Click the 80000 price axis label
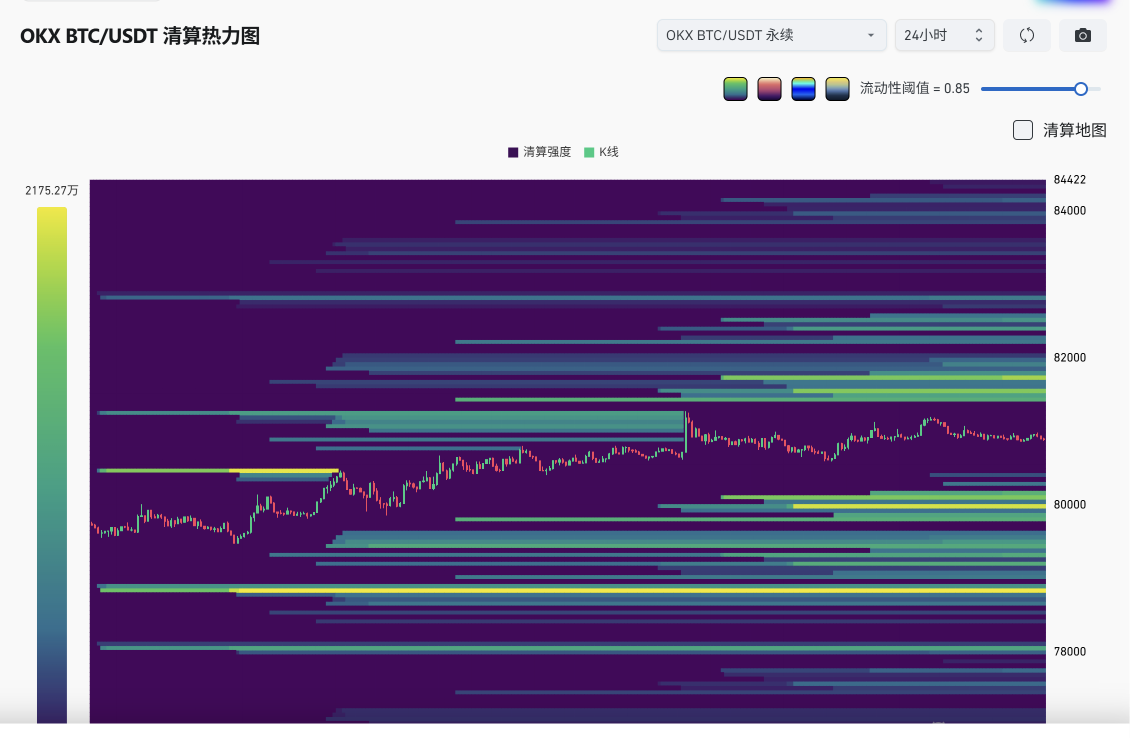1130x738 pixels. 1069,504
